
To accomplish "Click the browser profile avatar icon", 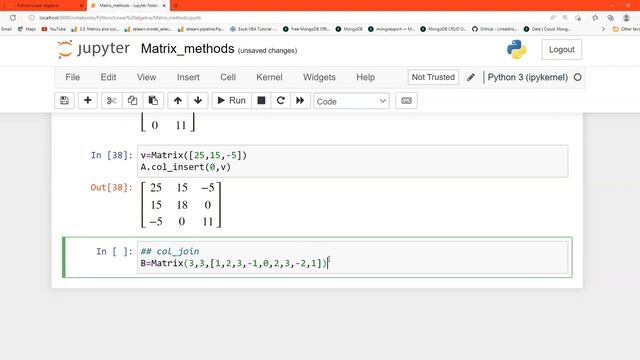I will pos(626,18).
